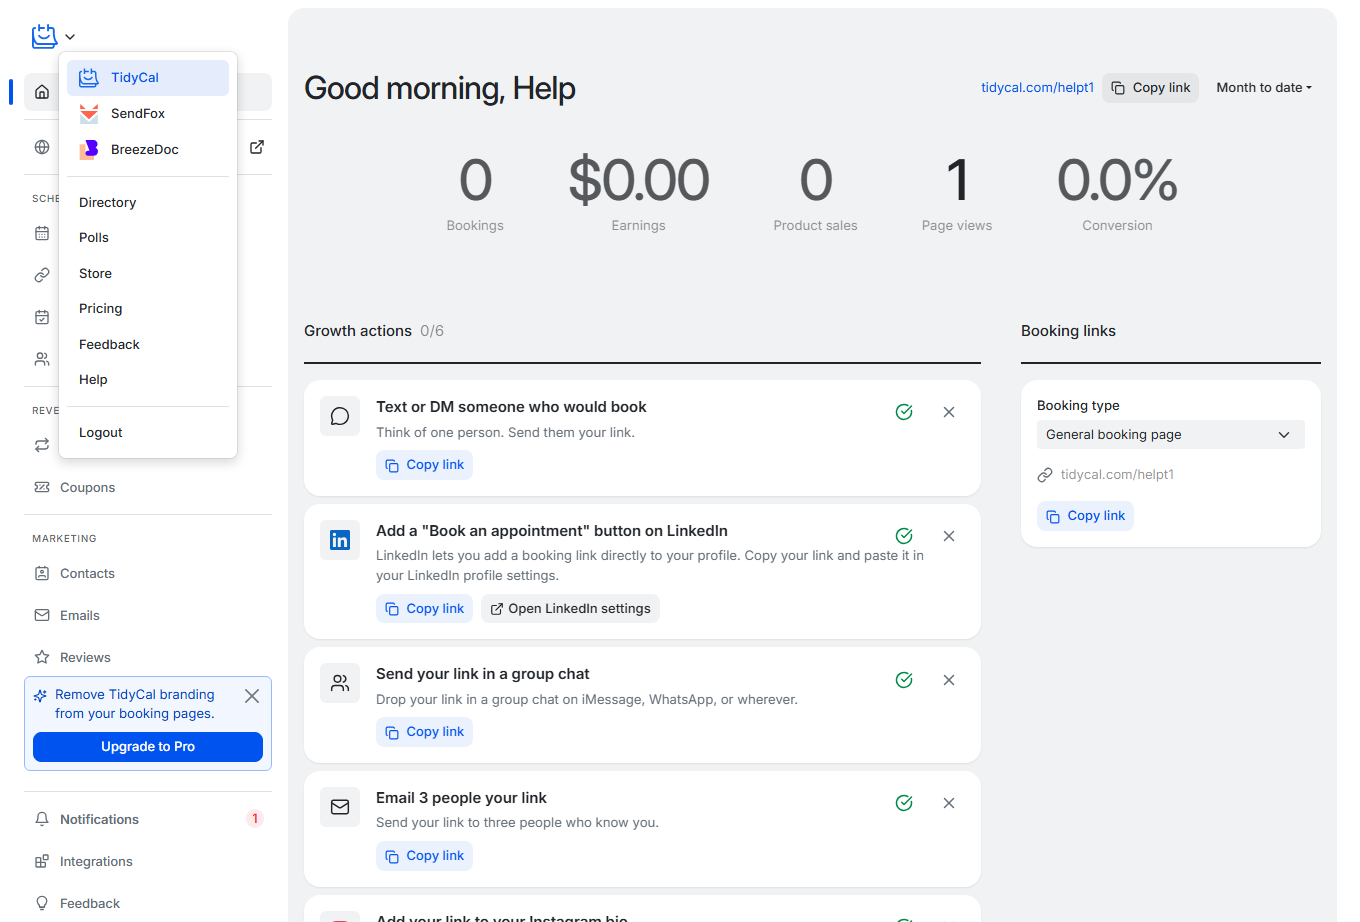Open Emails in the sidebar

pyautogui.click(x=148, y=616)
